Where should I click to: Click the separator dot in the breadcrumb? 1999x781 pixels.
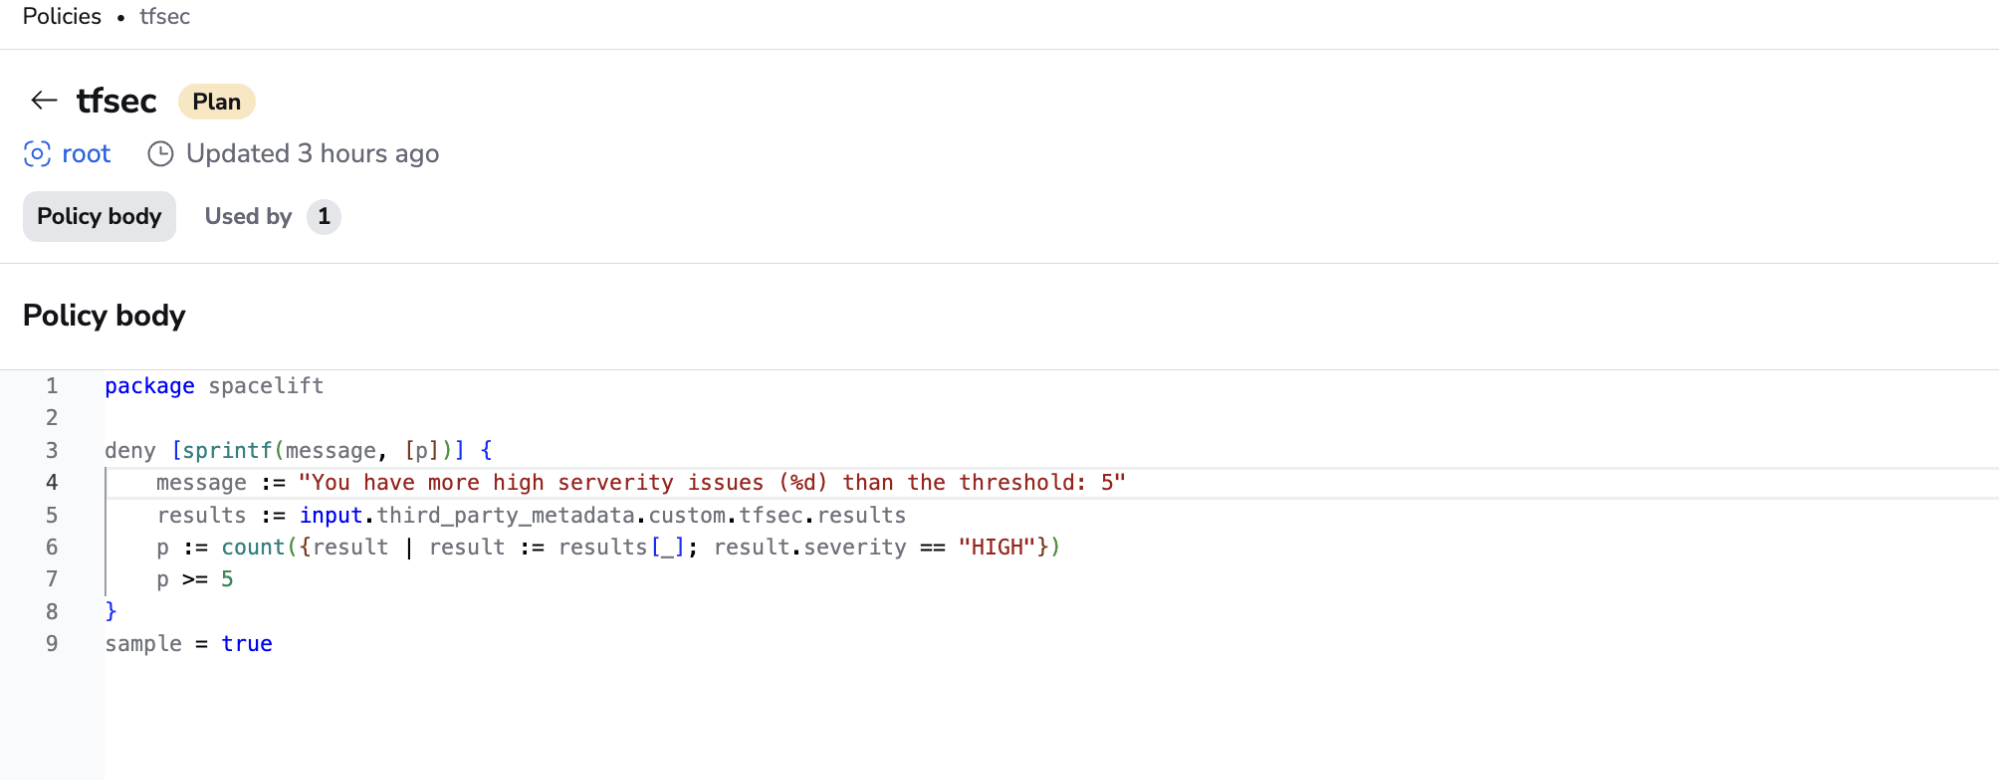click(121, 17)
